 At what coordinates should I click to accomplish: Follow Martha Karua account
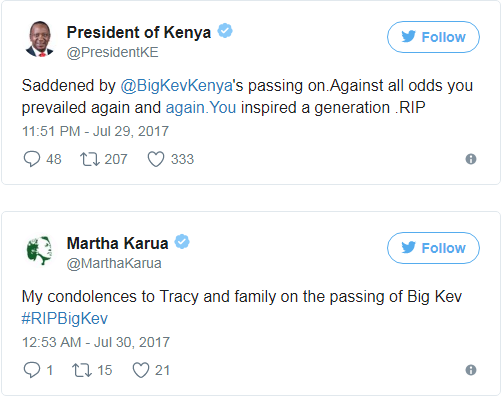[433, 248]
